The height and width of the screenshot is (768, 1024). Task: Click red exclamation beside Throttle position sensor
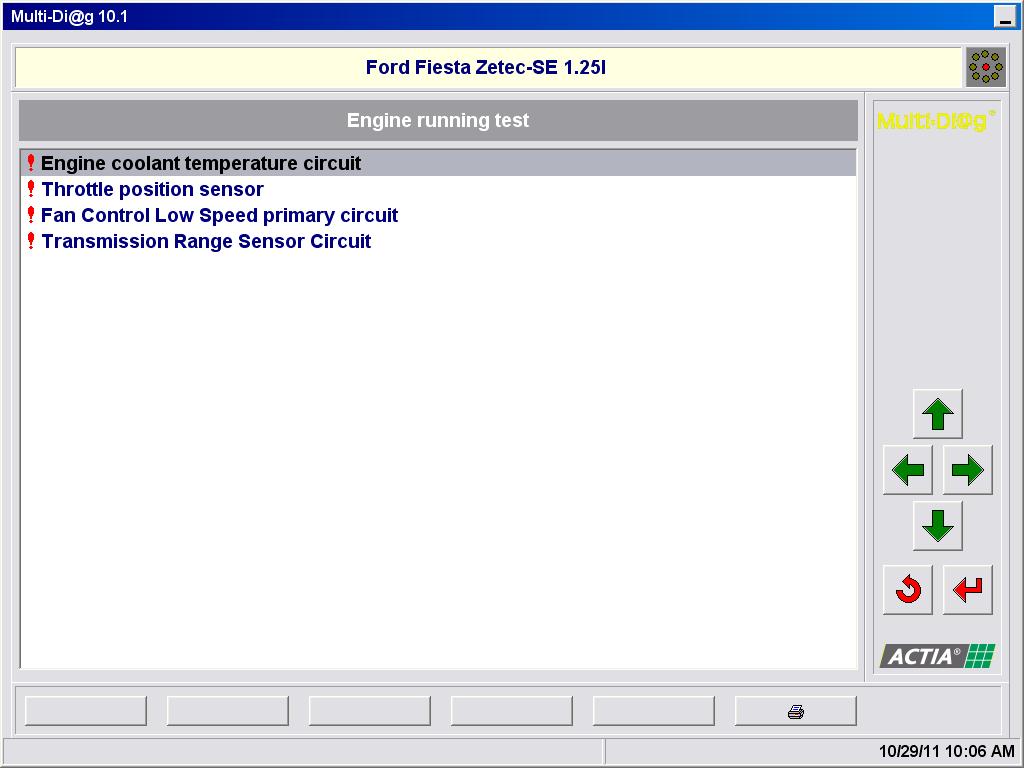[31, 189]
